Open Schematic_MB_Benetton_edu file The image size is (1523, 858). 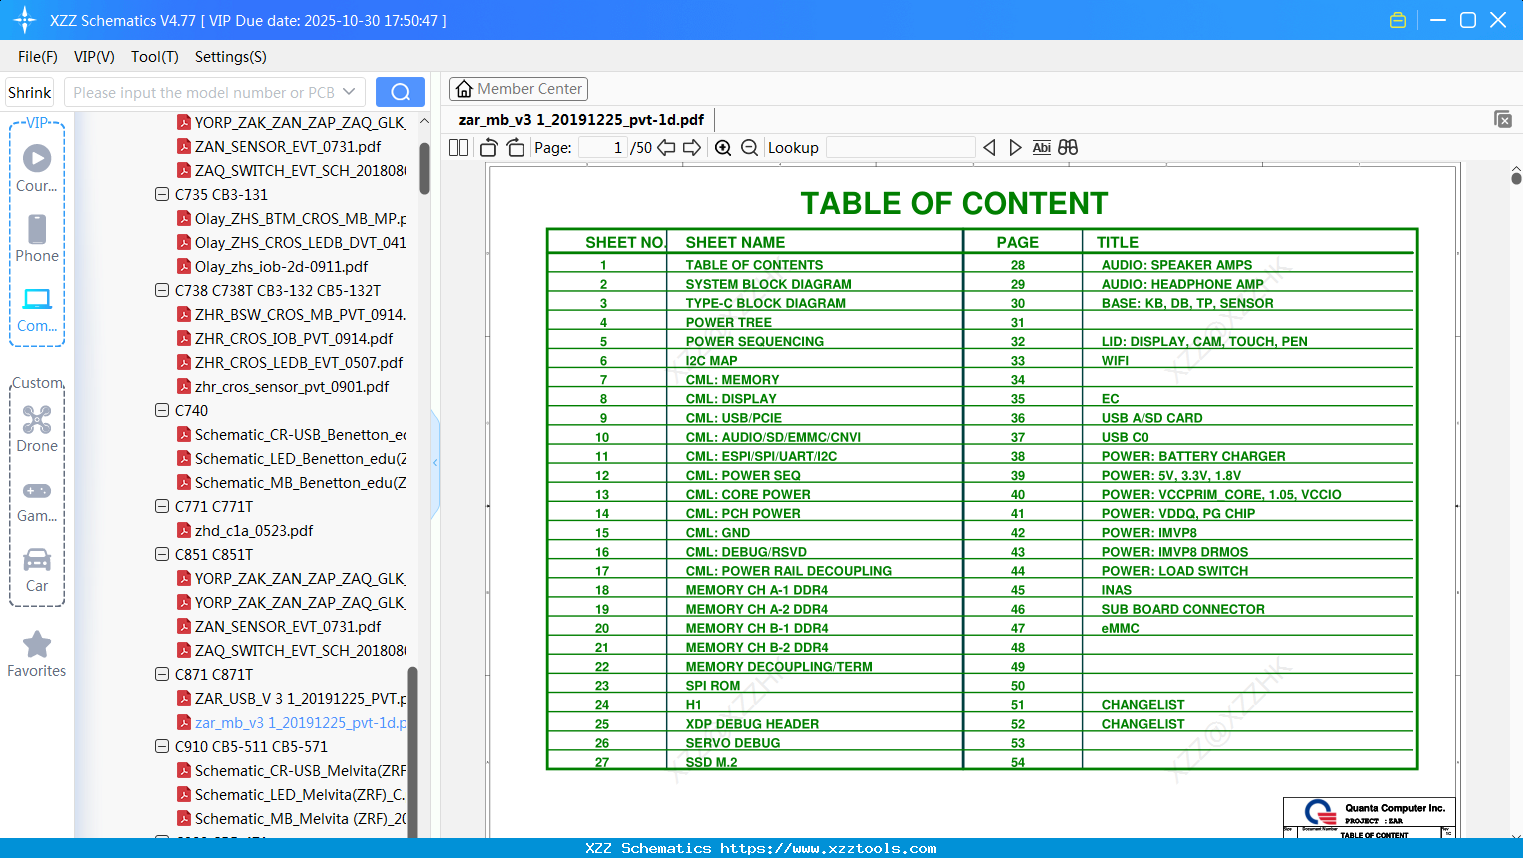(292, 482)
